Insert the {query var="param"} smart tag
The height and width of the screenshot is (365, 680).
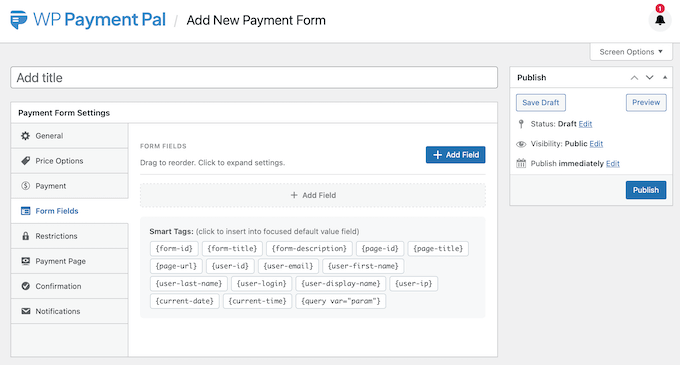pyautogui.click(x=340, y=301)
